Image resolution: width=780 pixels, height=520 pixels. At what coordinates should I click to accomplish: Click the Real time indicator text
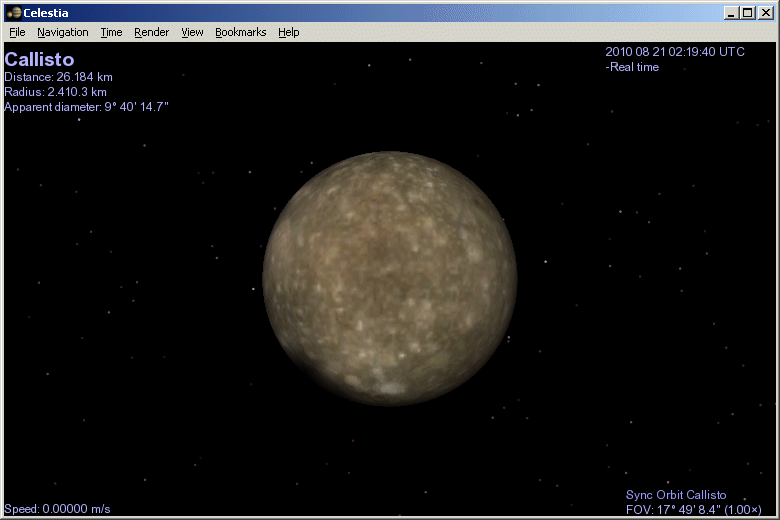[x=633, y=67]
